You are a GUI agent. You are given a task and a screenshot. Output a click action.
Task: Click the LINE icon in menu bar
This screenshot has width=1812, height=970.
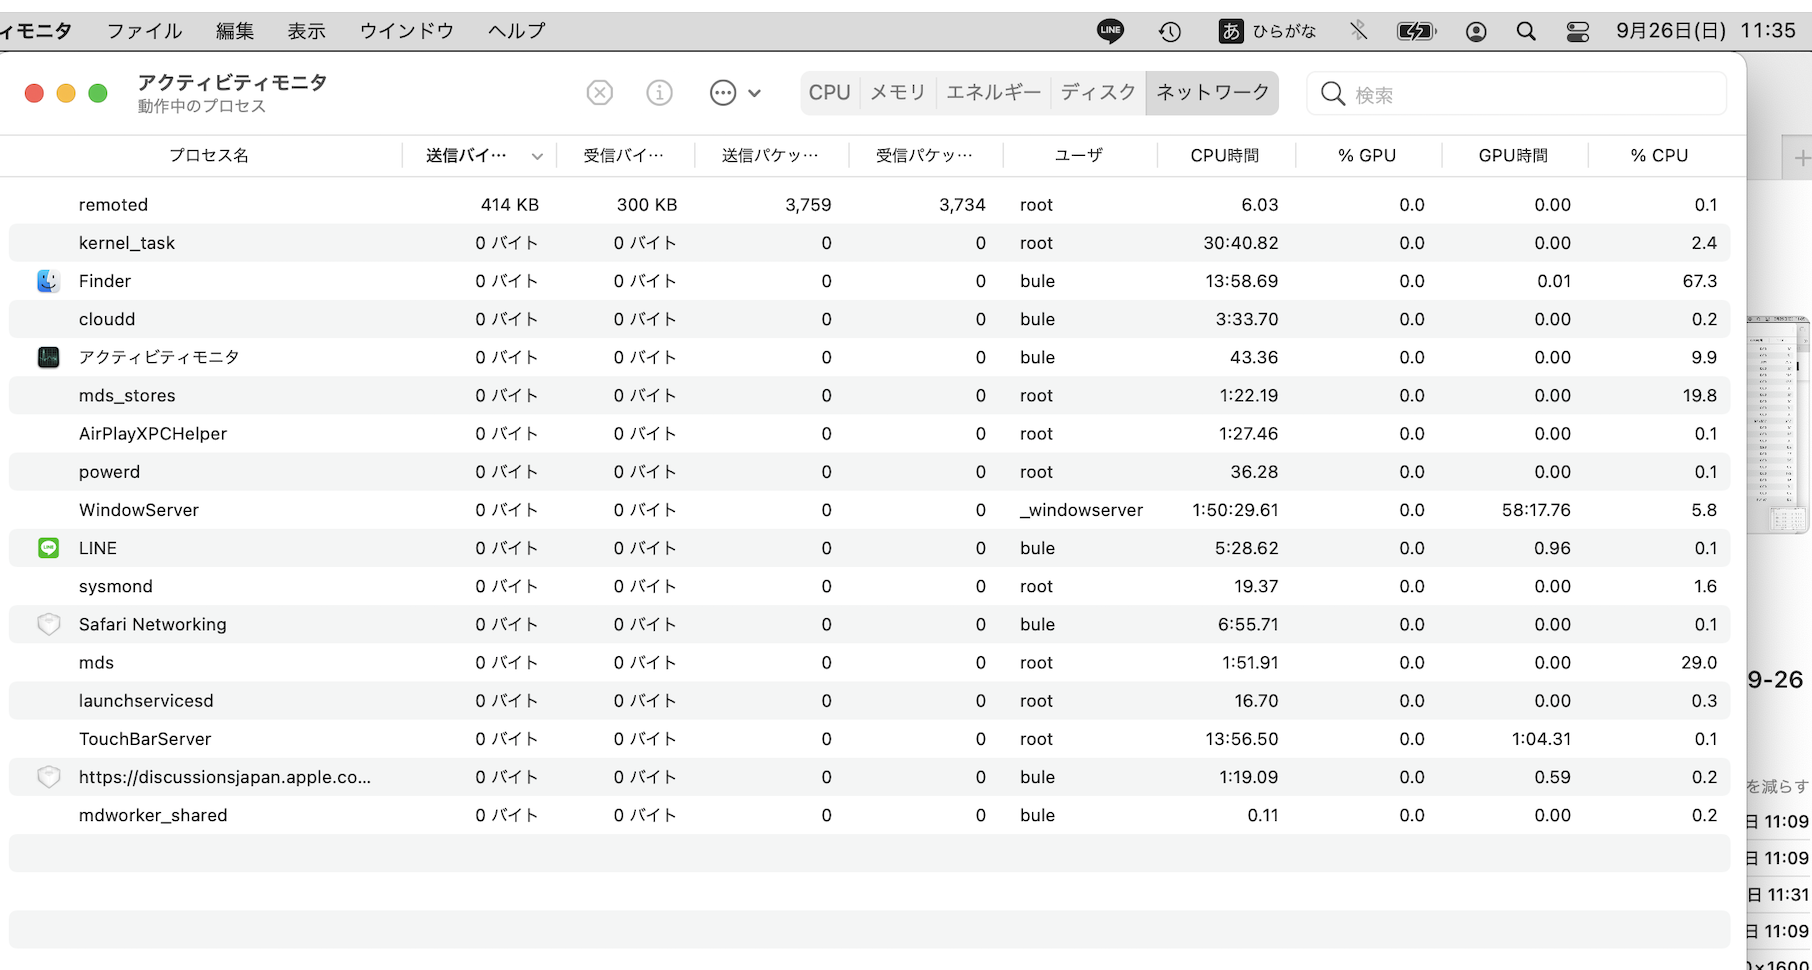click(1110, 31)
